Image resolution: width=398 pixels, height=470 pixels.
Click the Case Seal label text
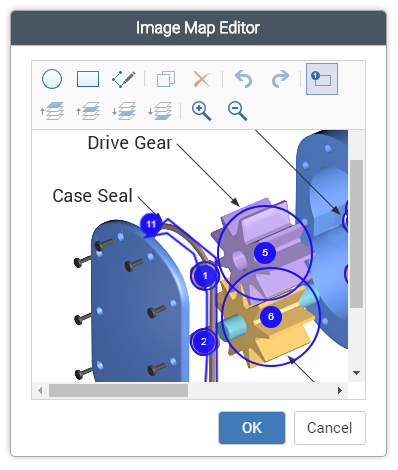point(93,196)
